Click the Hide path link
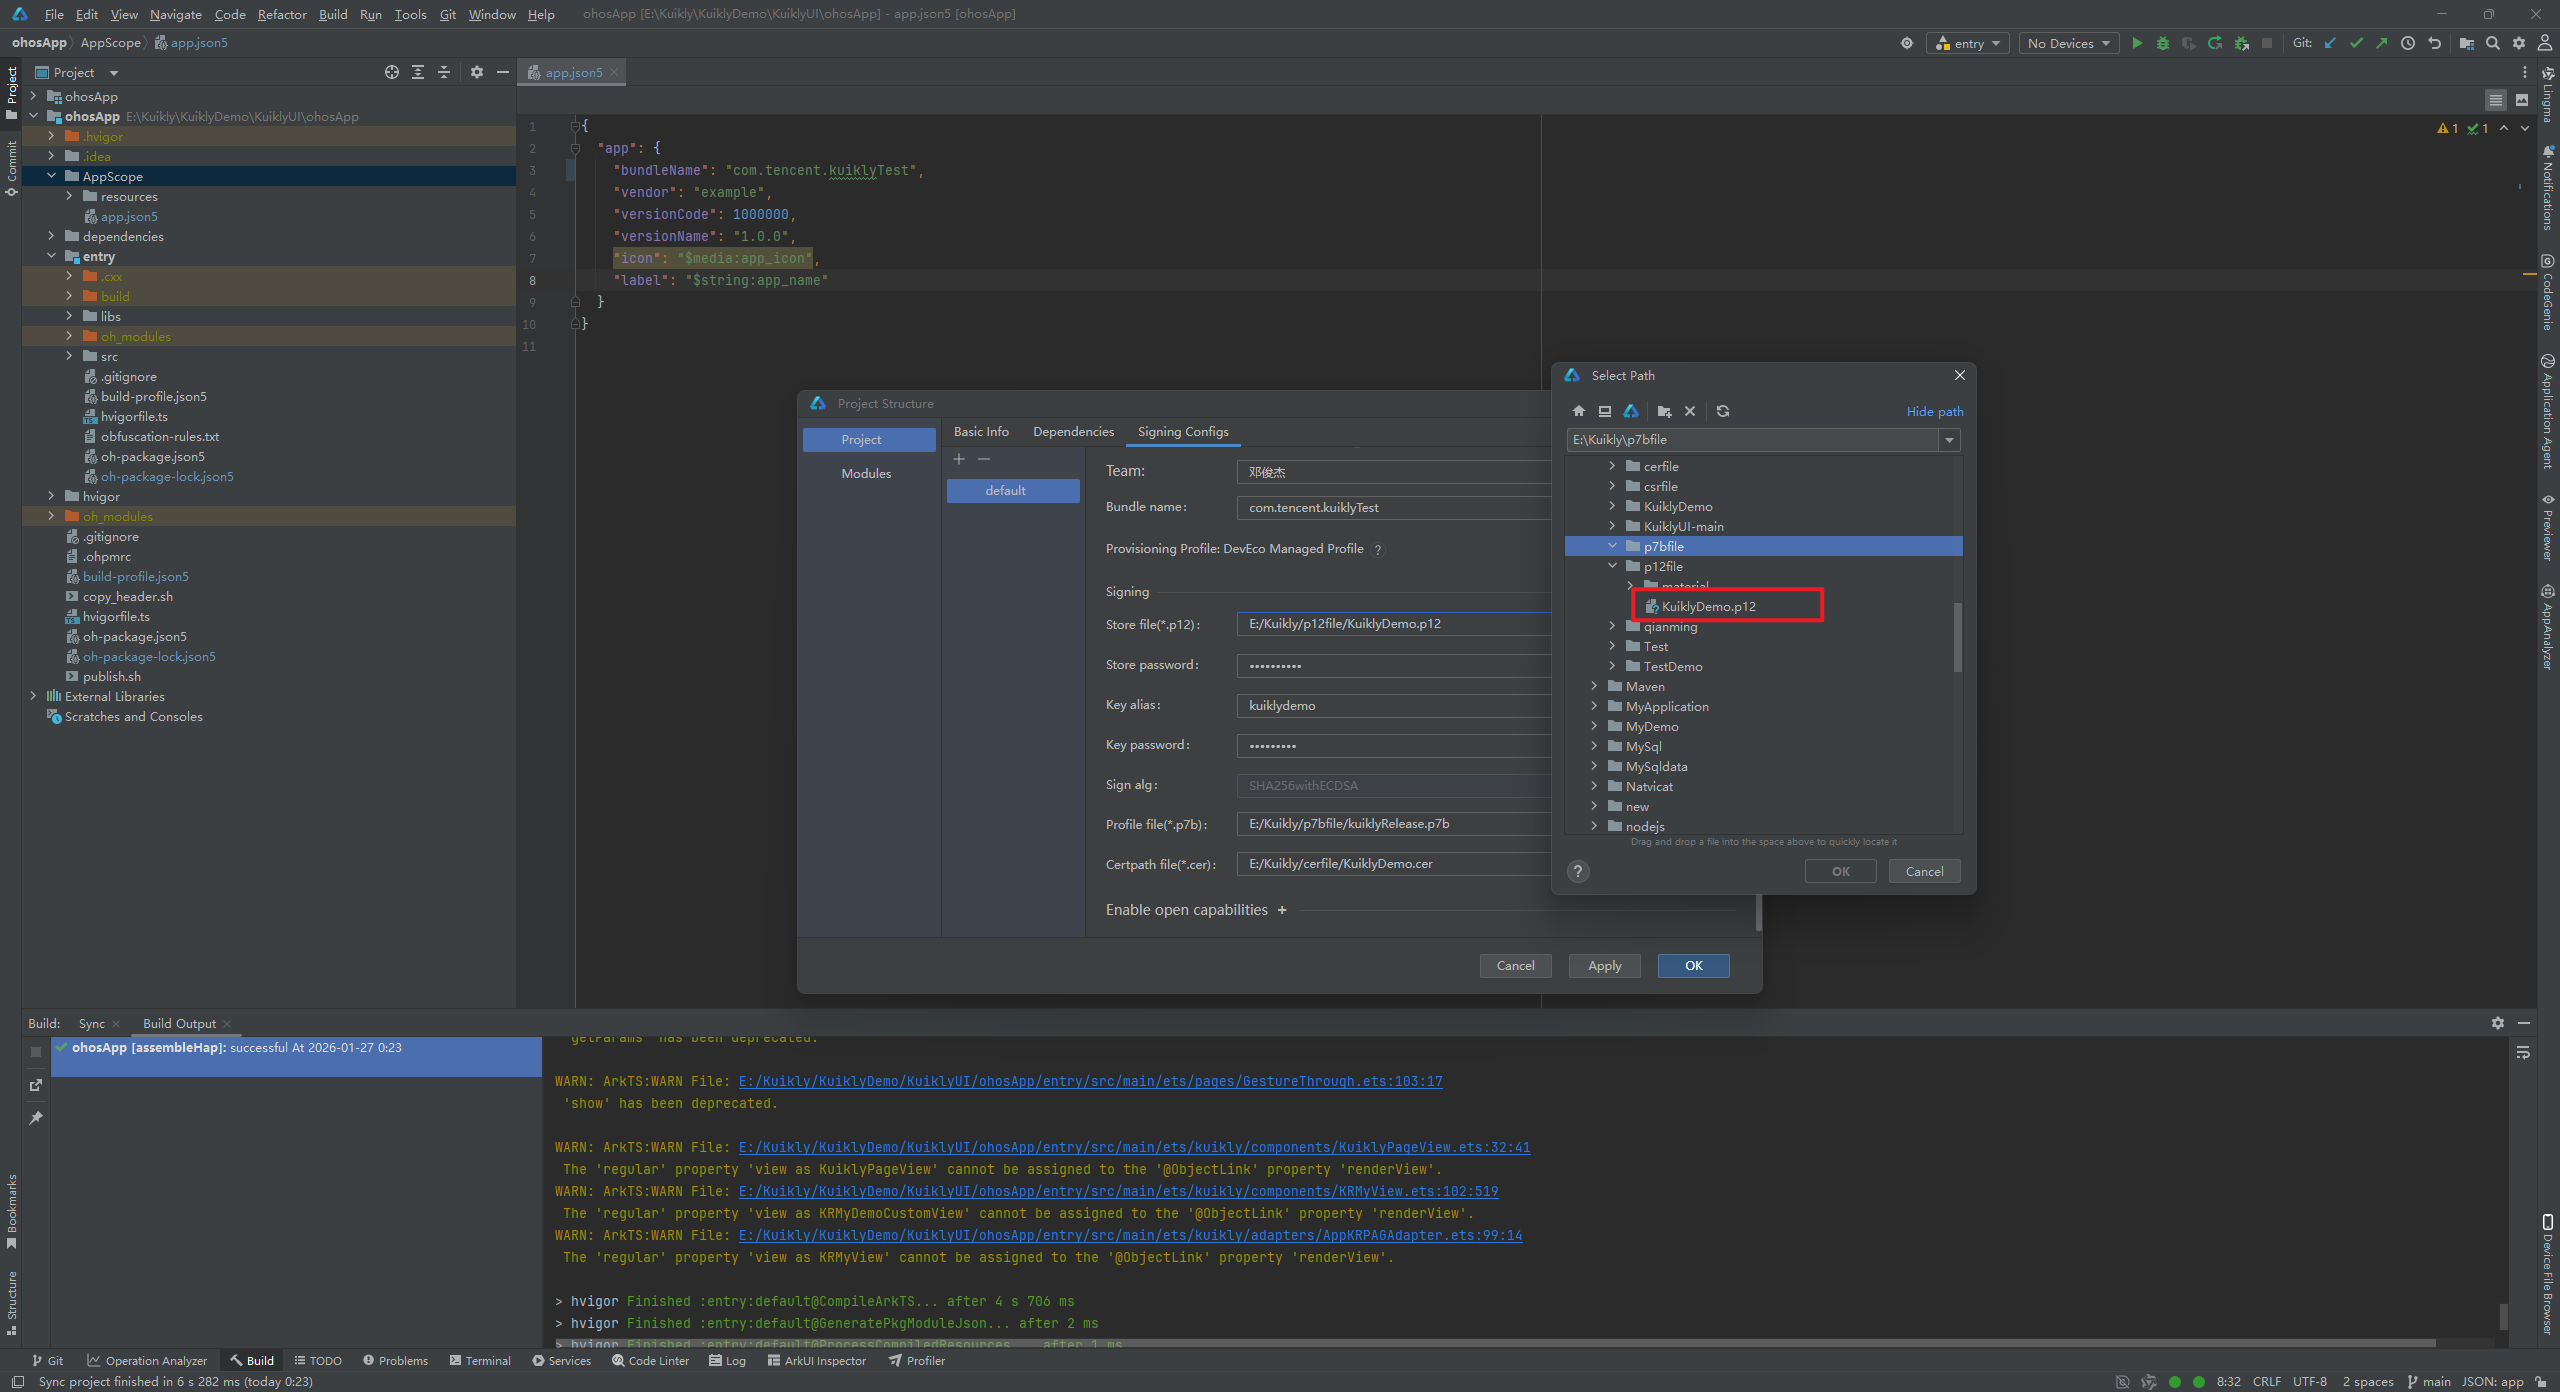2560x1392 pixels. click(x=1934, y=411)
